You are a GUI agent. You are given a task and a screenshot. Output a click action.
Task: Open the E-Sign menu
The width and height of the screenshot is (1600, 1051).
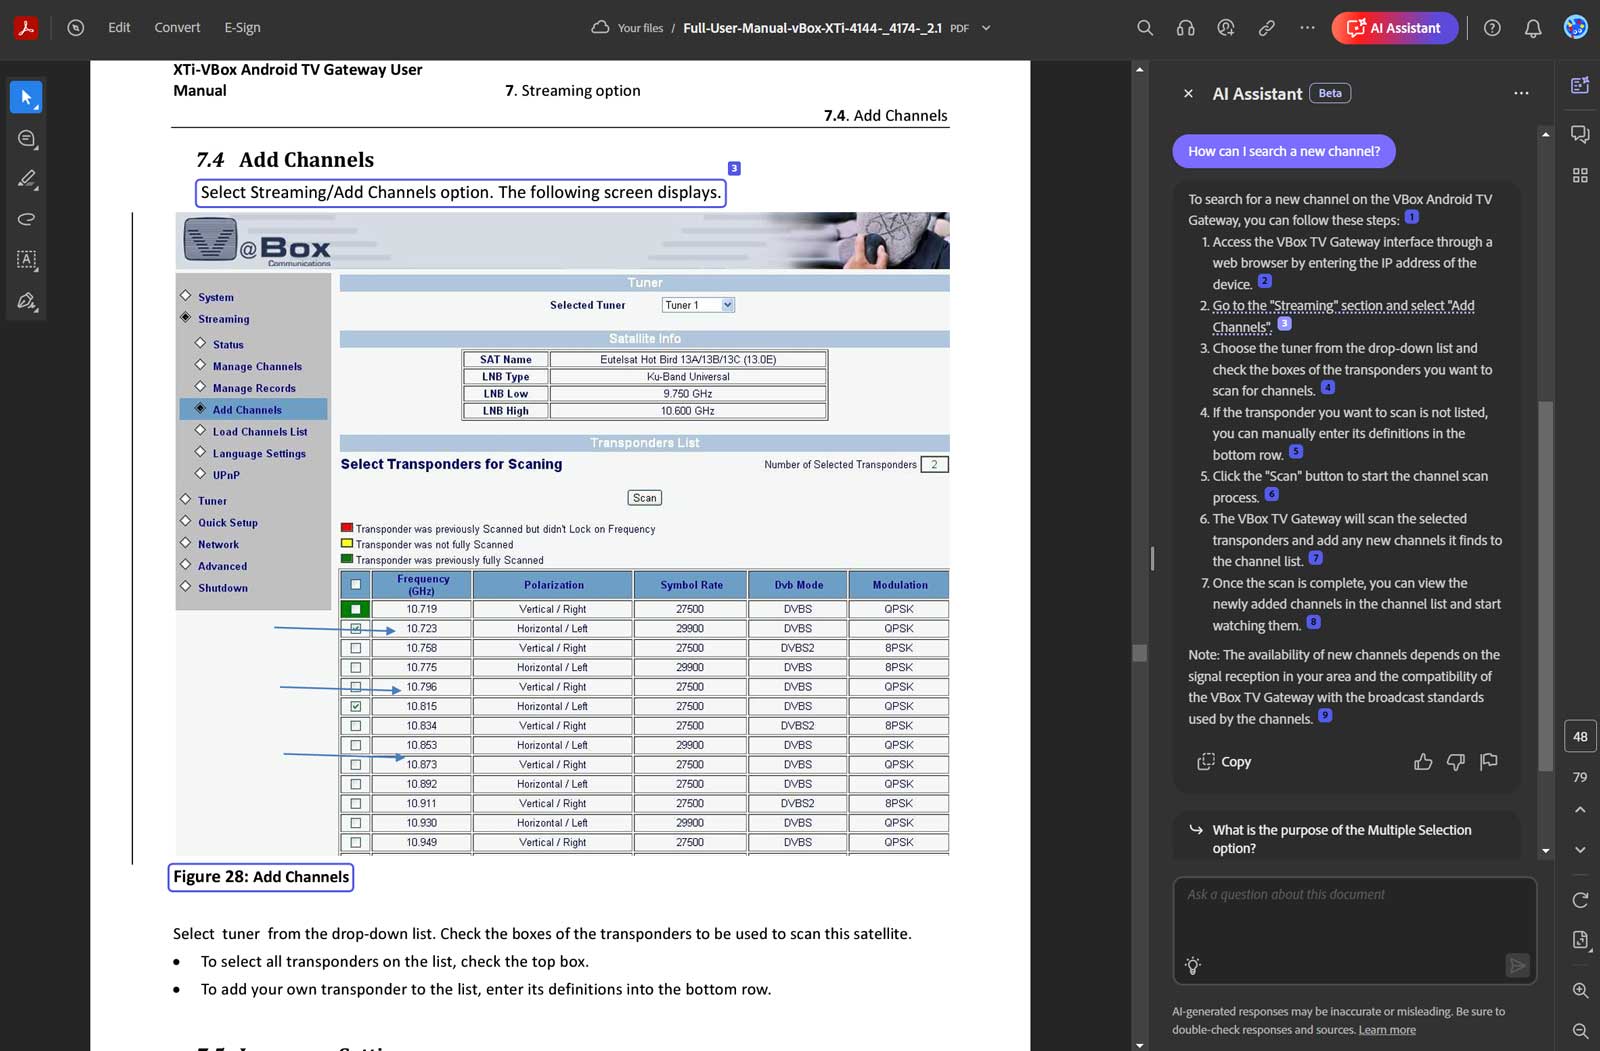click(242, 28)
